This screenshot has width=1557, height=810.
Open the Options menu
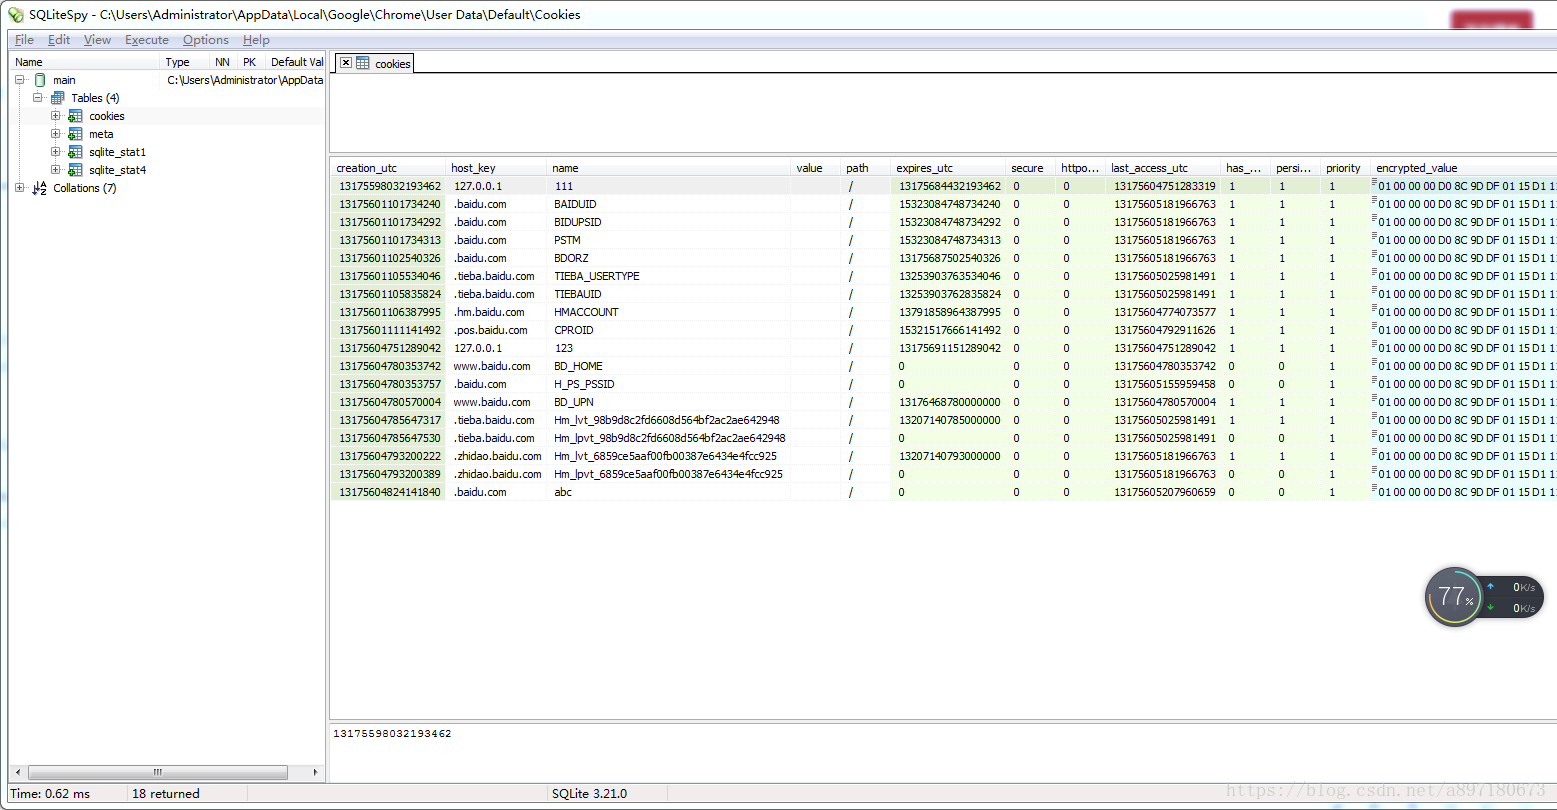(x=206, y=40)
